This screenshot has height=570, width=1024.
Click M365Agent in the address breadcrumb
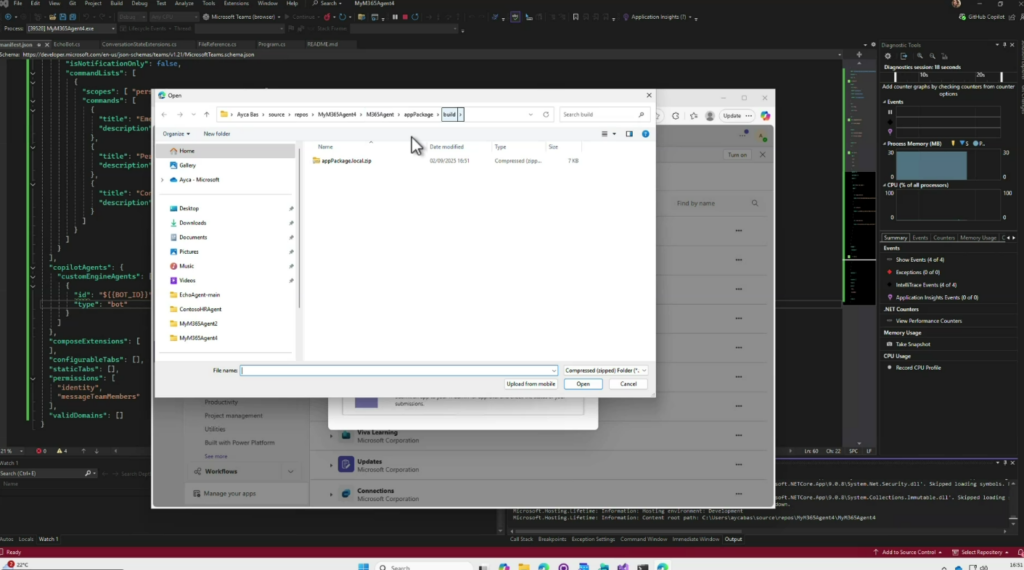tap(380, 114)
